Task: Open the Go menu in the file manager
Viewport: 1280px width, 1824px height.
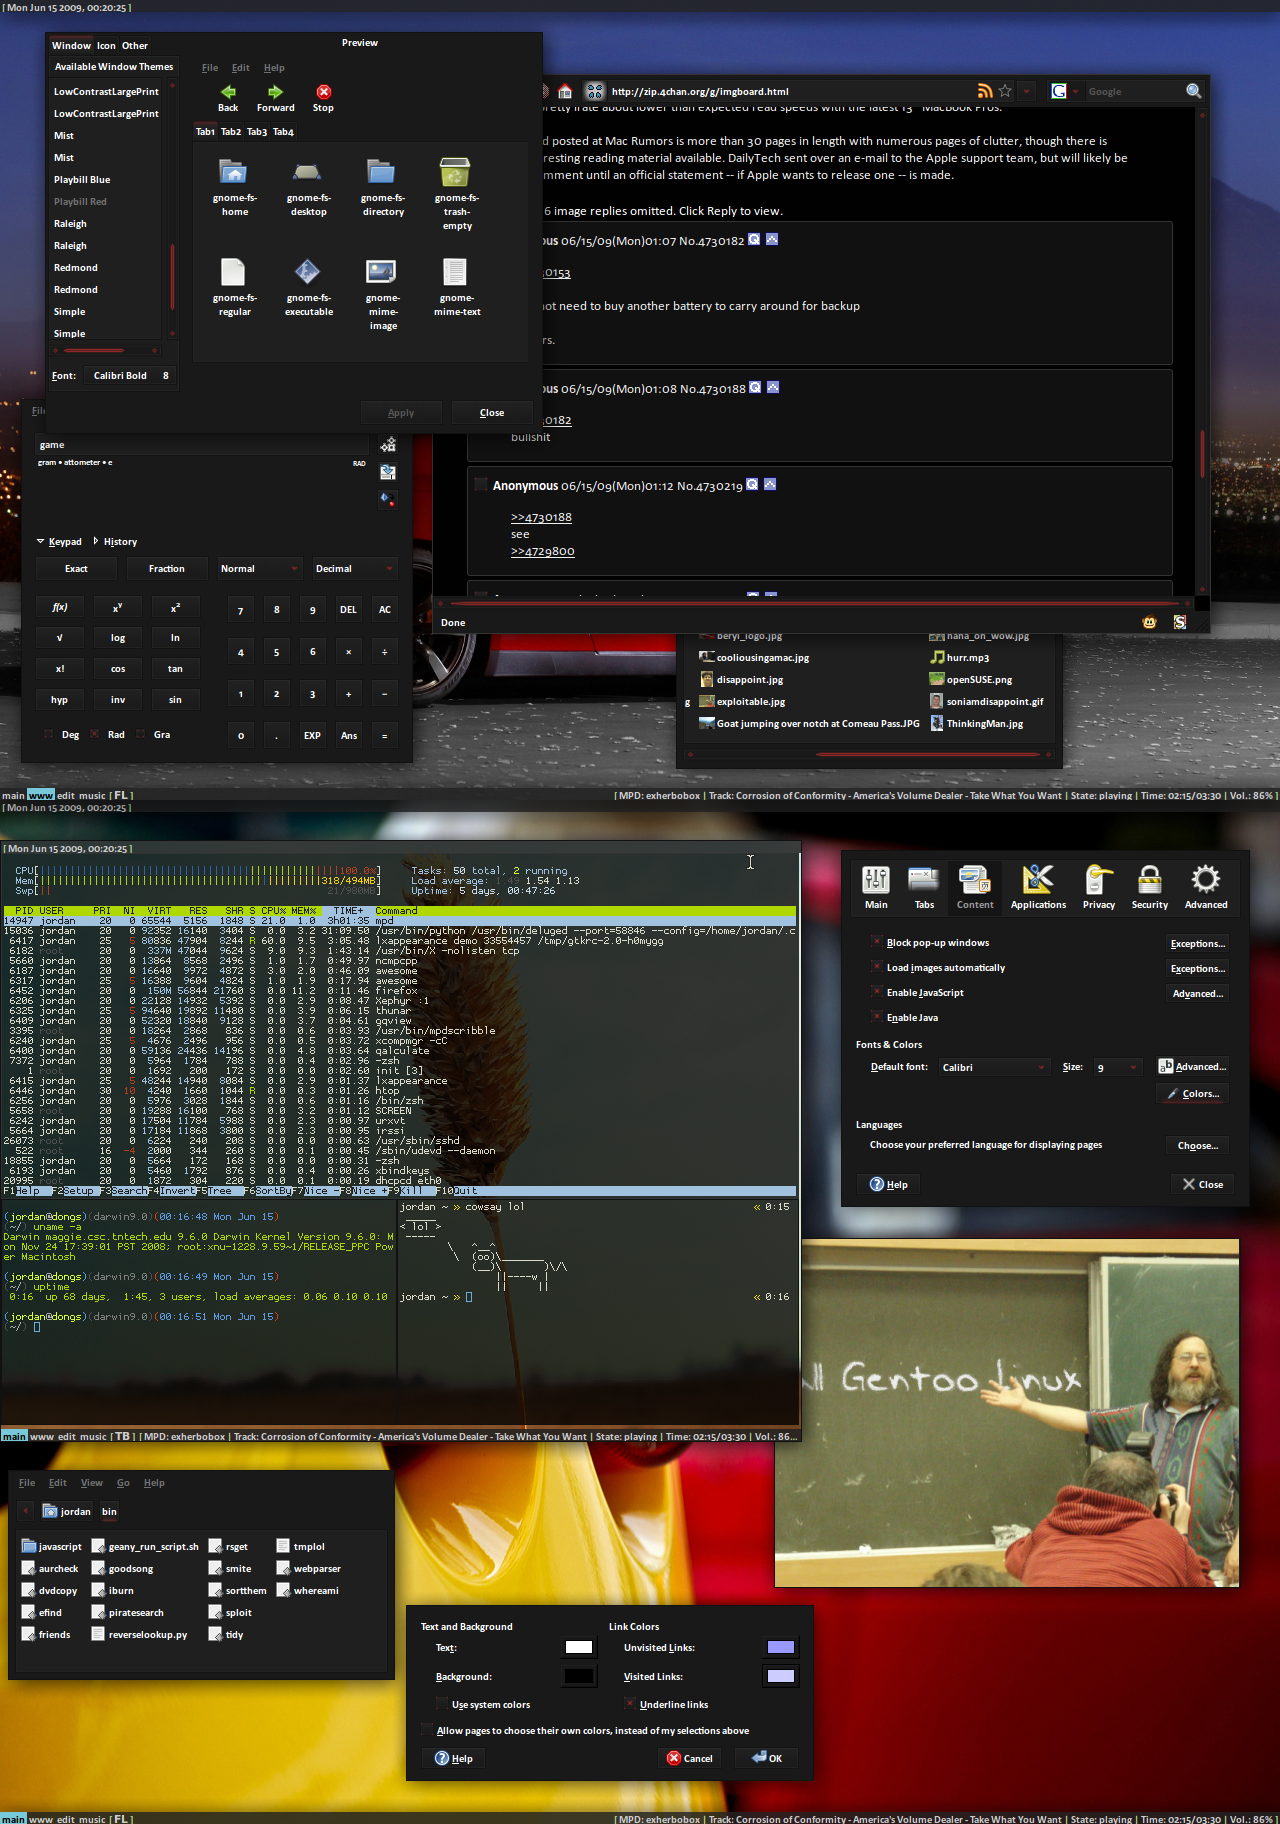Action: pos(123,1482)
